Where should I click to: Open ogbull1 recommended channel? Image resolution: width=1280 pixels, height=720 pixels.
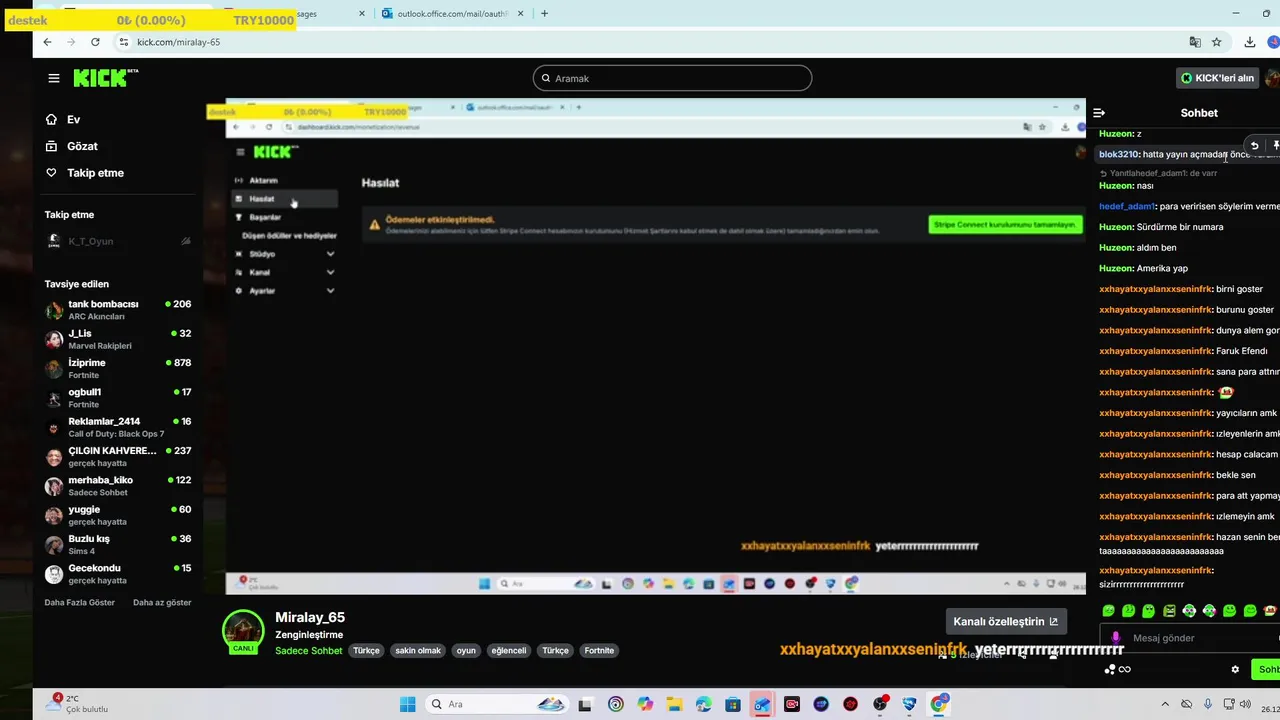pos(118,398)
